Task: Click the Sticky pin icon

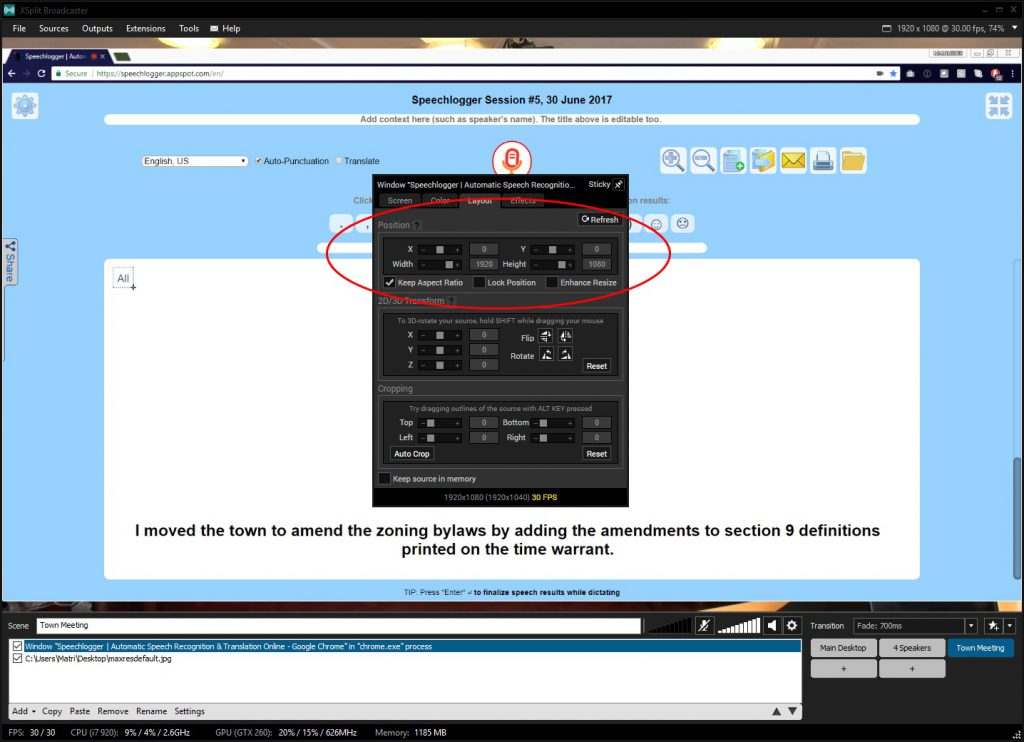Action: click(x=618, y=185)
